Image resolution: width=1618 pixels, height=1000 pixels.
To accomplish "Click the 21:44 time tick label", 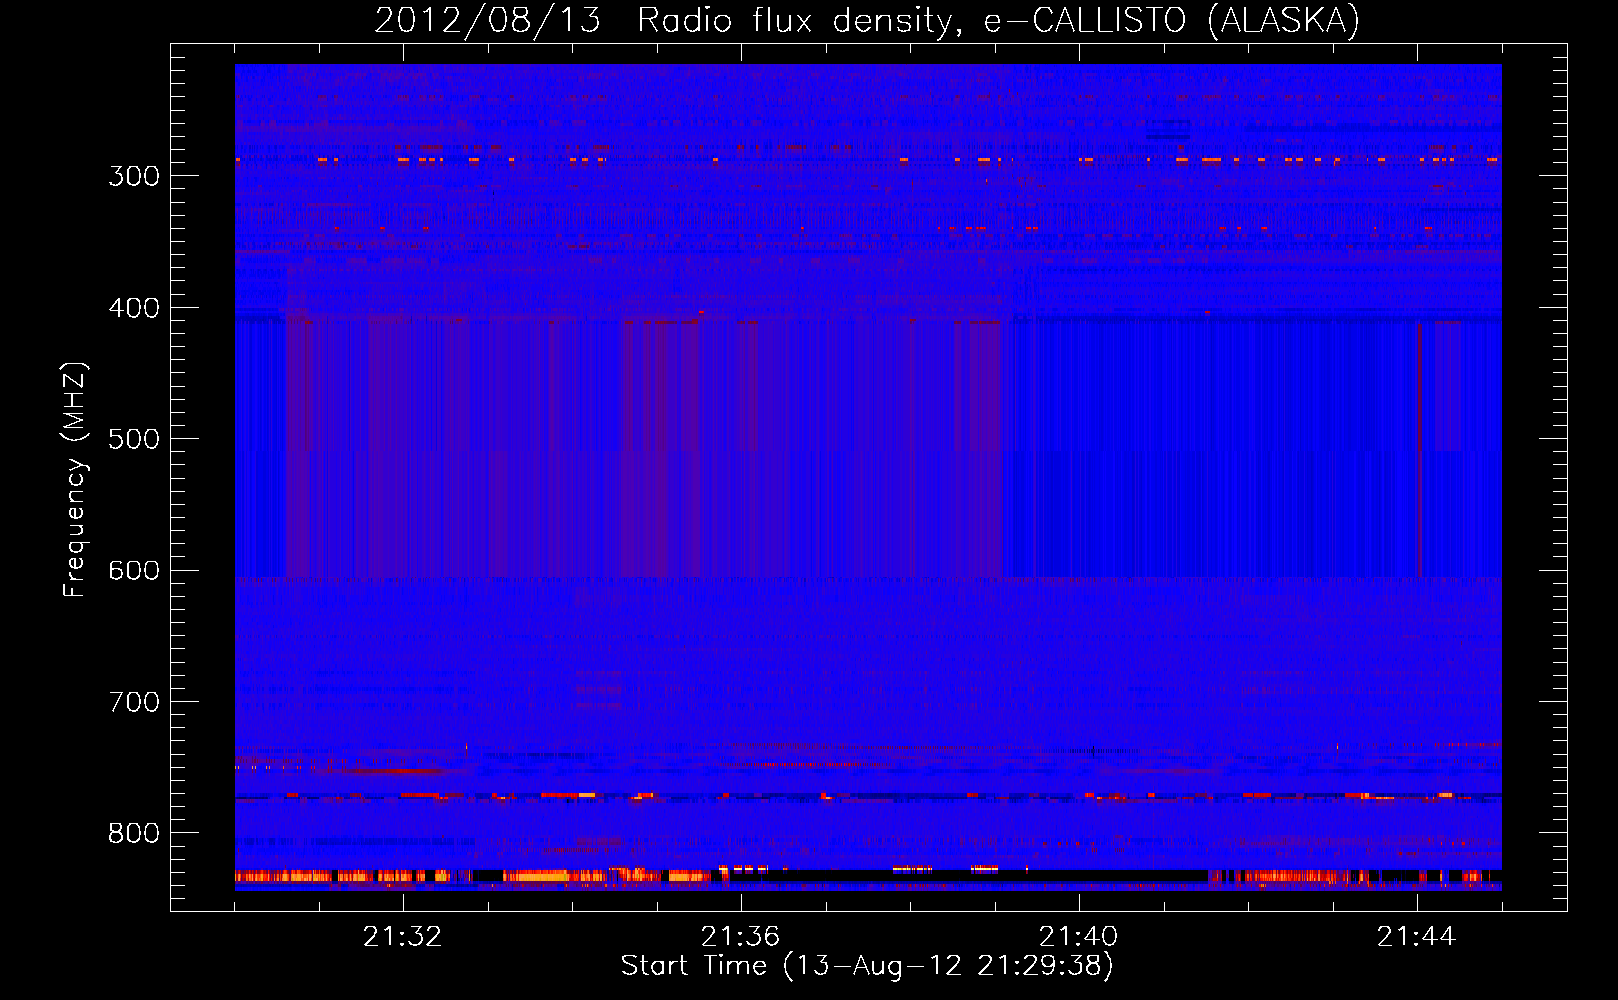I will (1416, 936).
